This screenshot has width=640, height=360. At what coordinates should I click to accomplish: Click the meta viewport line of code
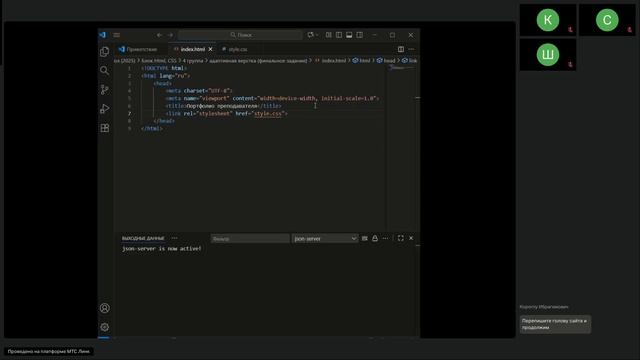point(272,98)
